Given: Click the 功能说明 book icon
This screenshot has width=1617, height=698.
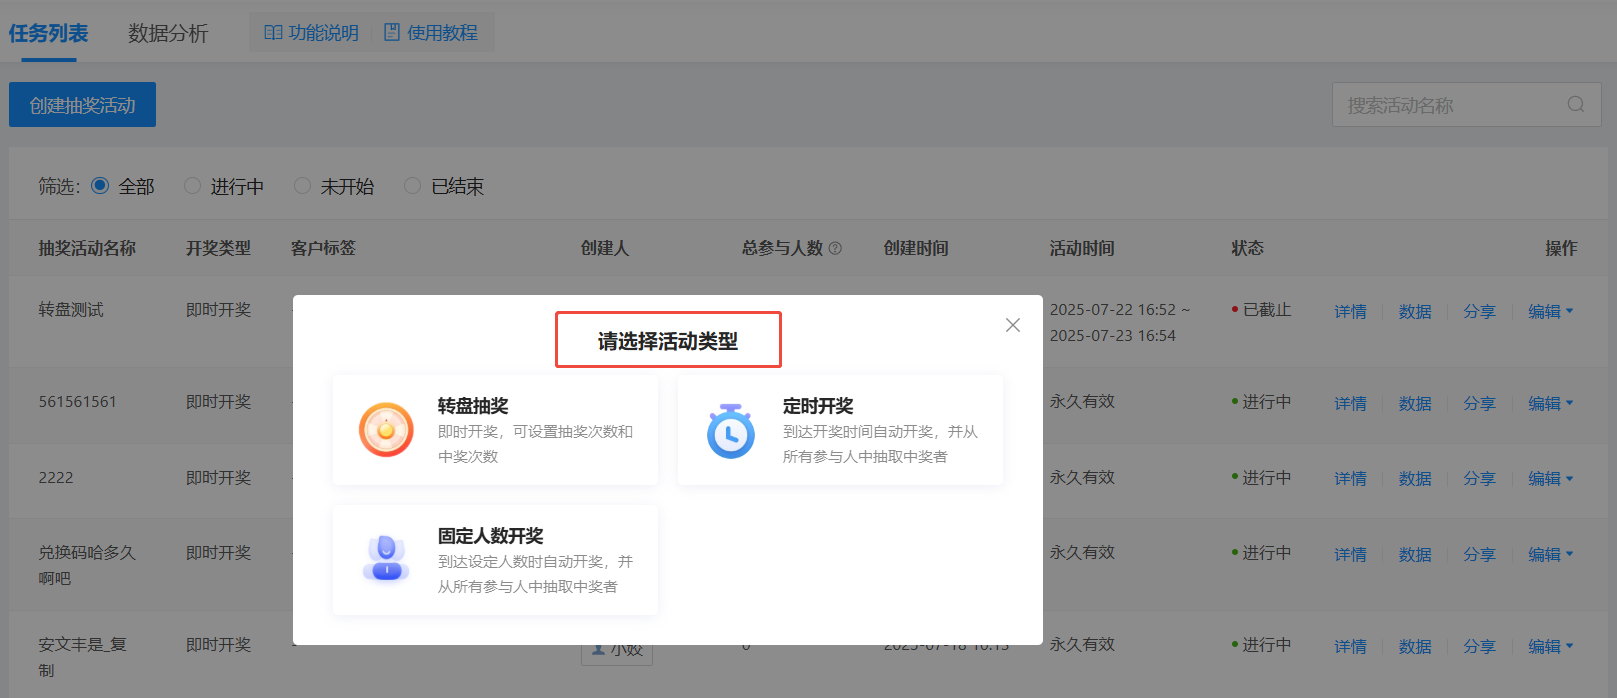Looking at the screenshot, I should pos(273,33).
